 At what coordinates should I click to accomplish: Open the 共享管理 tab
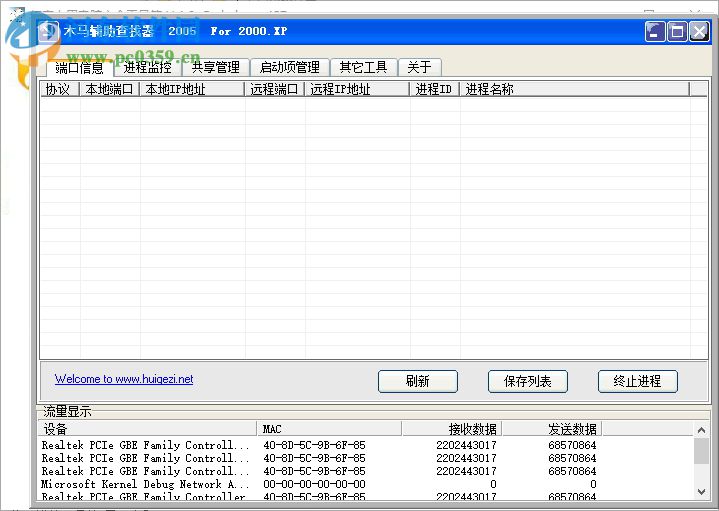pos(216,67)
